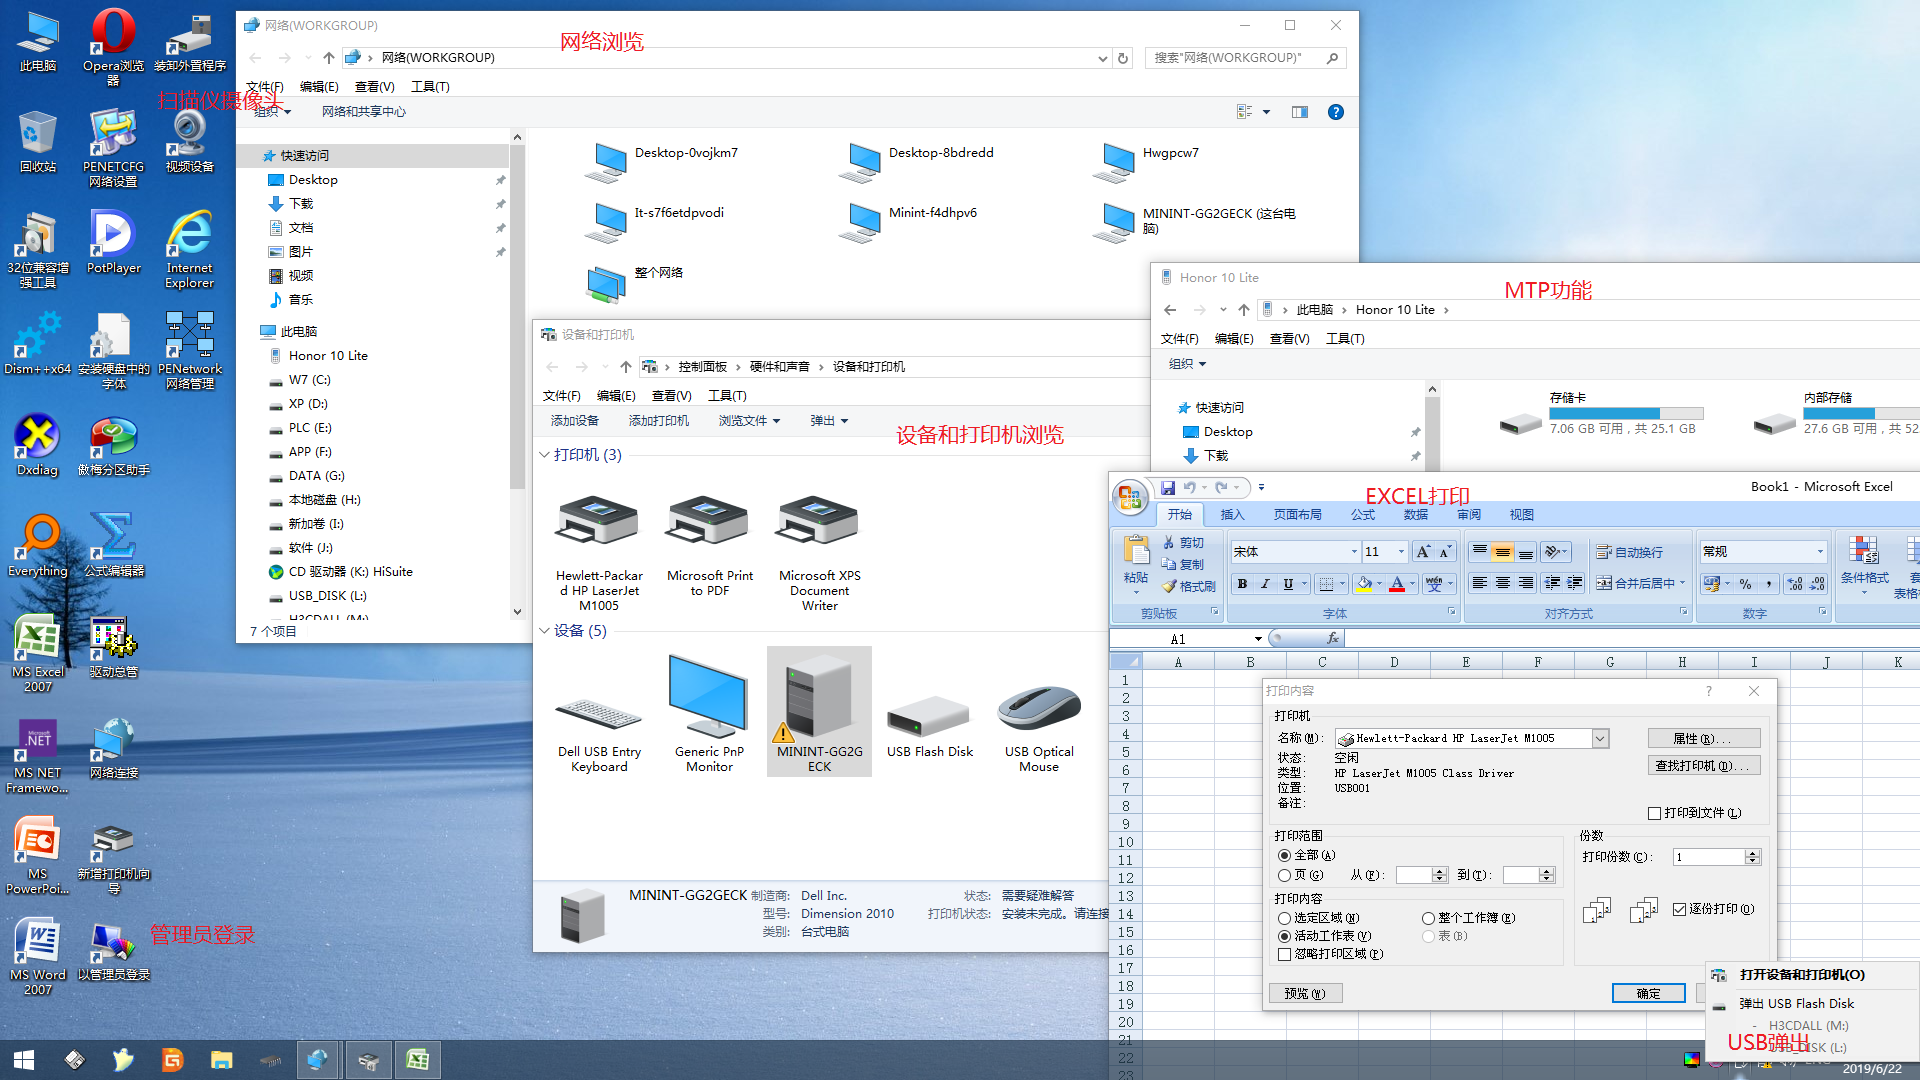Select 整个网络 icon in network window
1920x1080 pixels.
coord(636,283)
